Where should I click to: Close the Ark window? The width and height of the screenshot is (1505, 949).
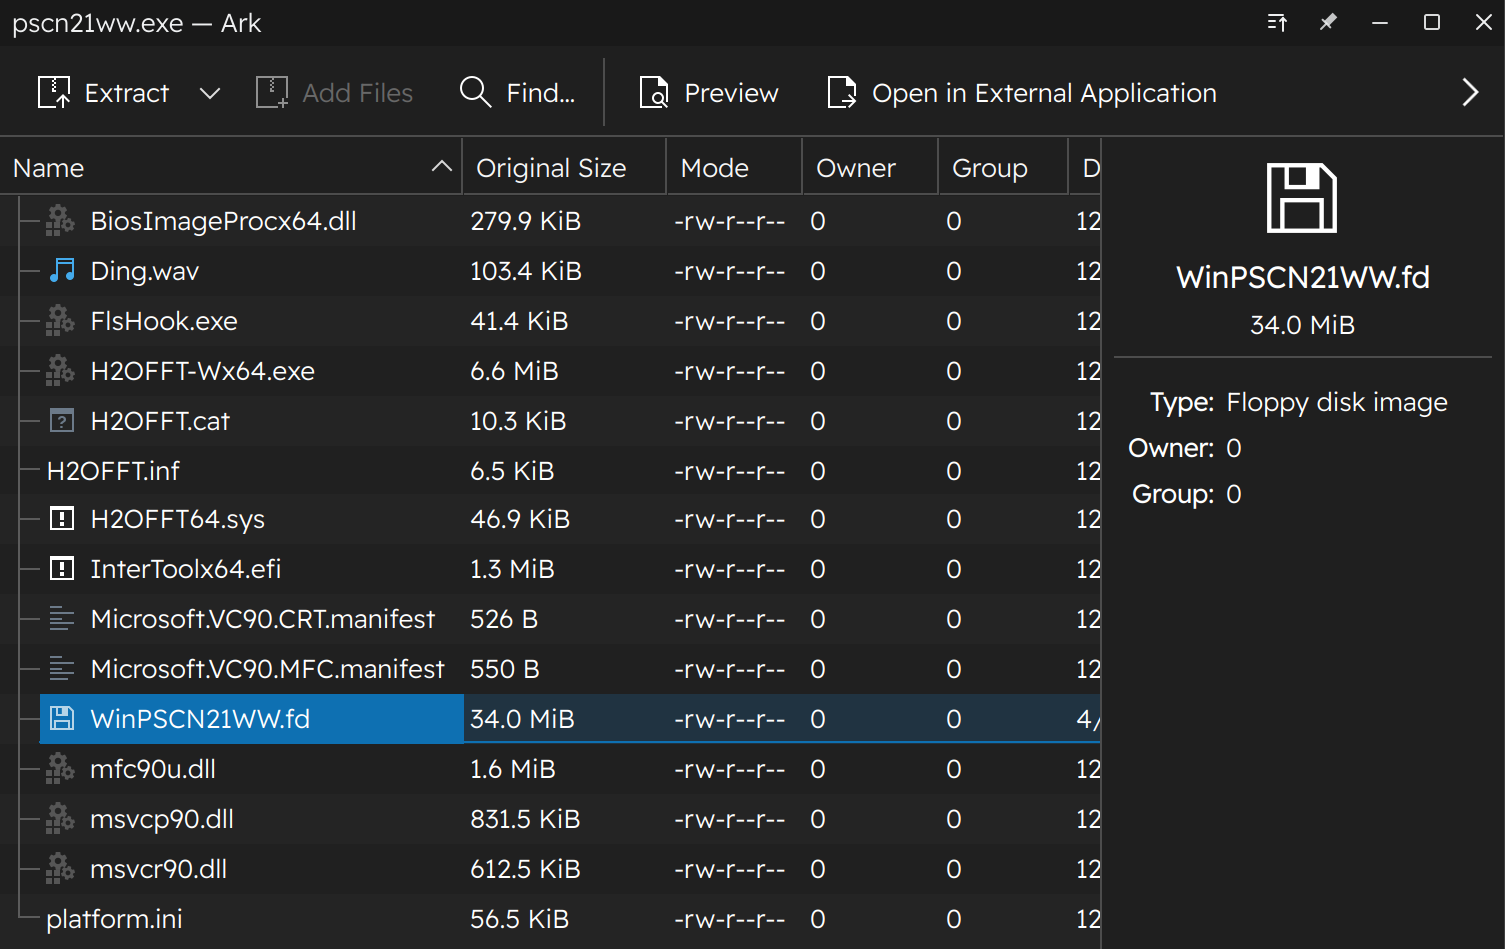point(1484,22)
